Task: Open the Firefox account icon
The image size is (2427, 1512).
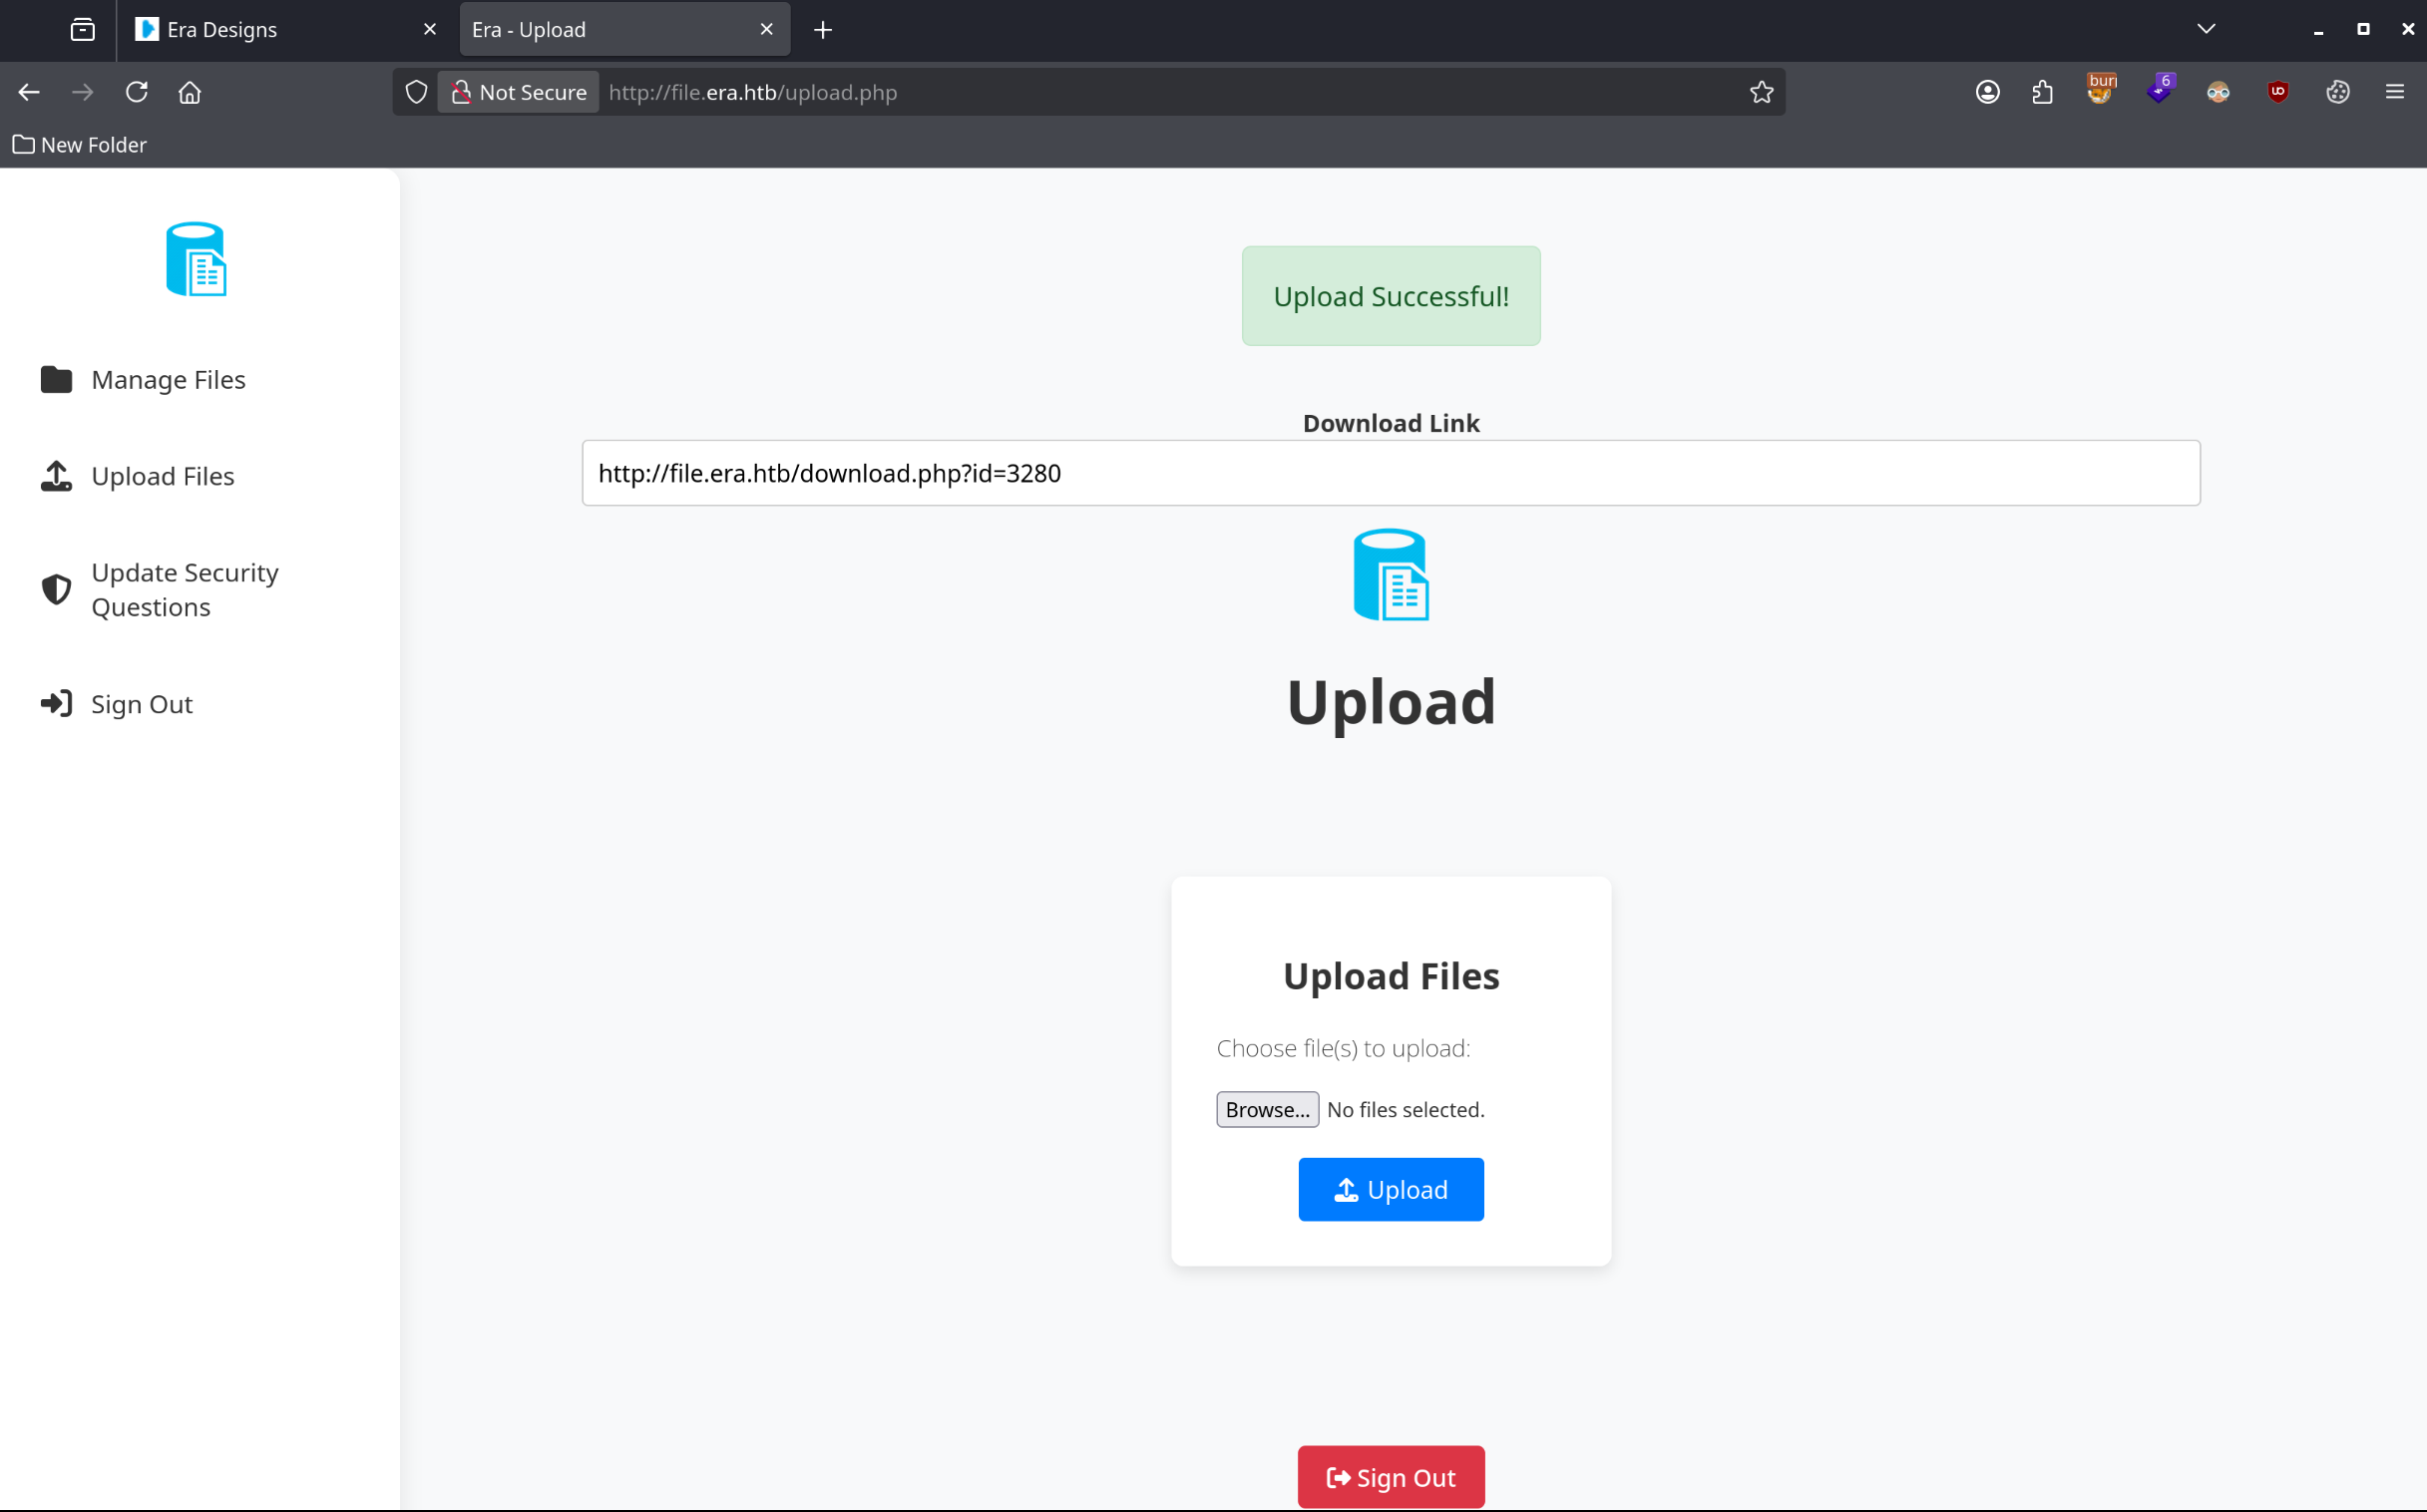Action: click(1988, 92)
